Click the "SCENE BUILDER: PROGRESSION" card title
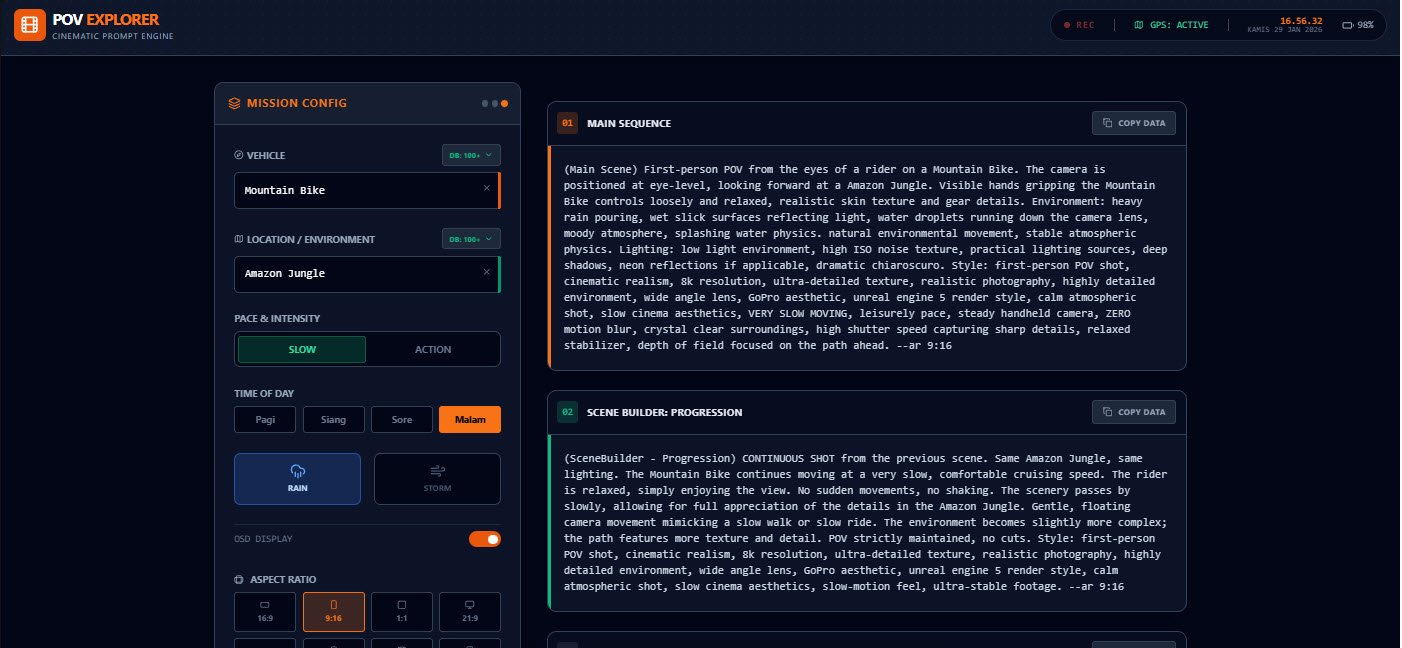The height and width of the screenshot is (648, 1402). (x=664, y=412)
